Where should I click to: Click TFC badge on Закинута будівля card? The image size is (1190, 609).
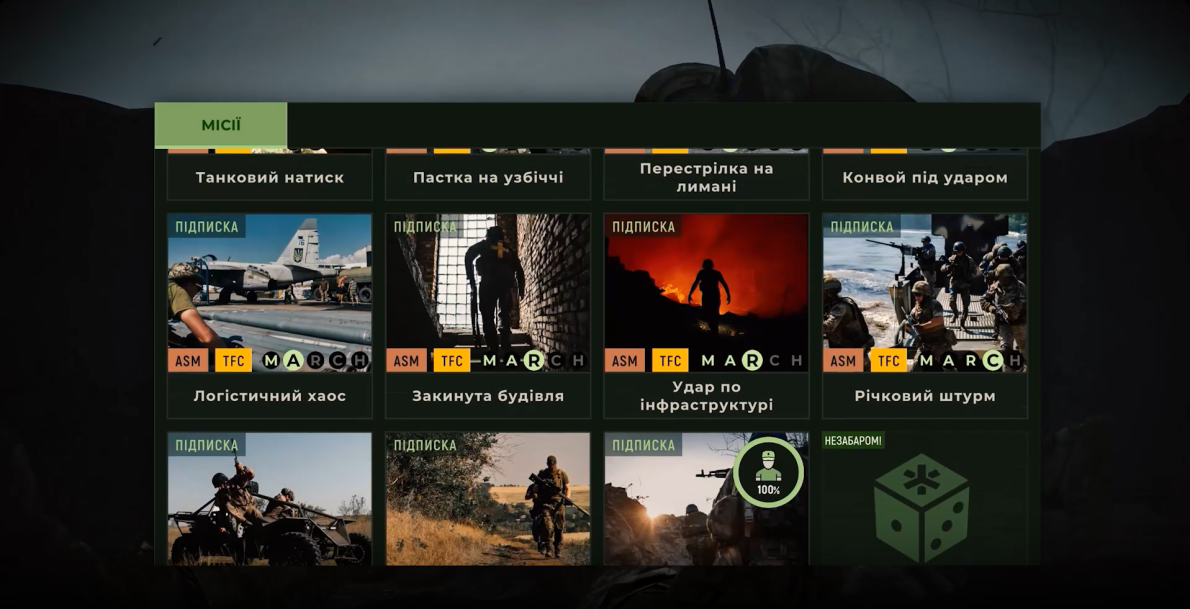452,360
